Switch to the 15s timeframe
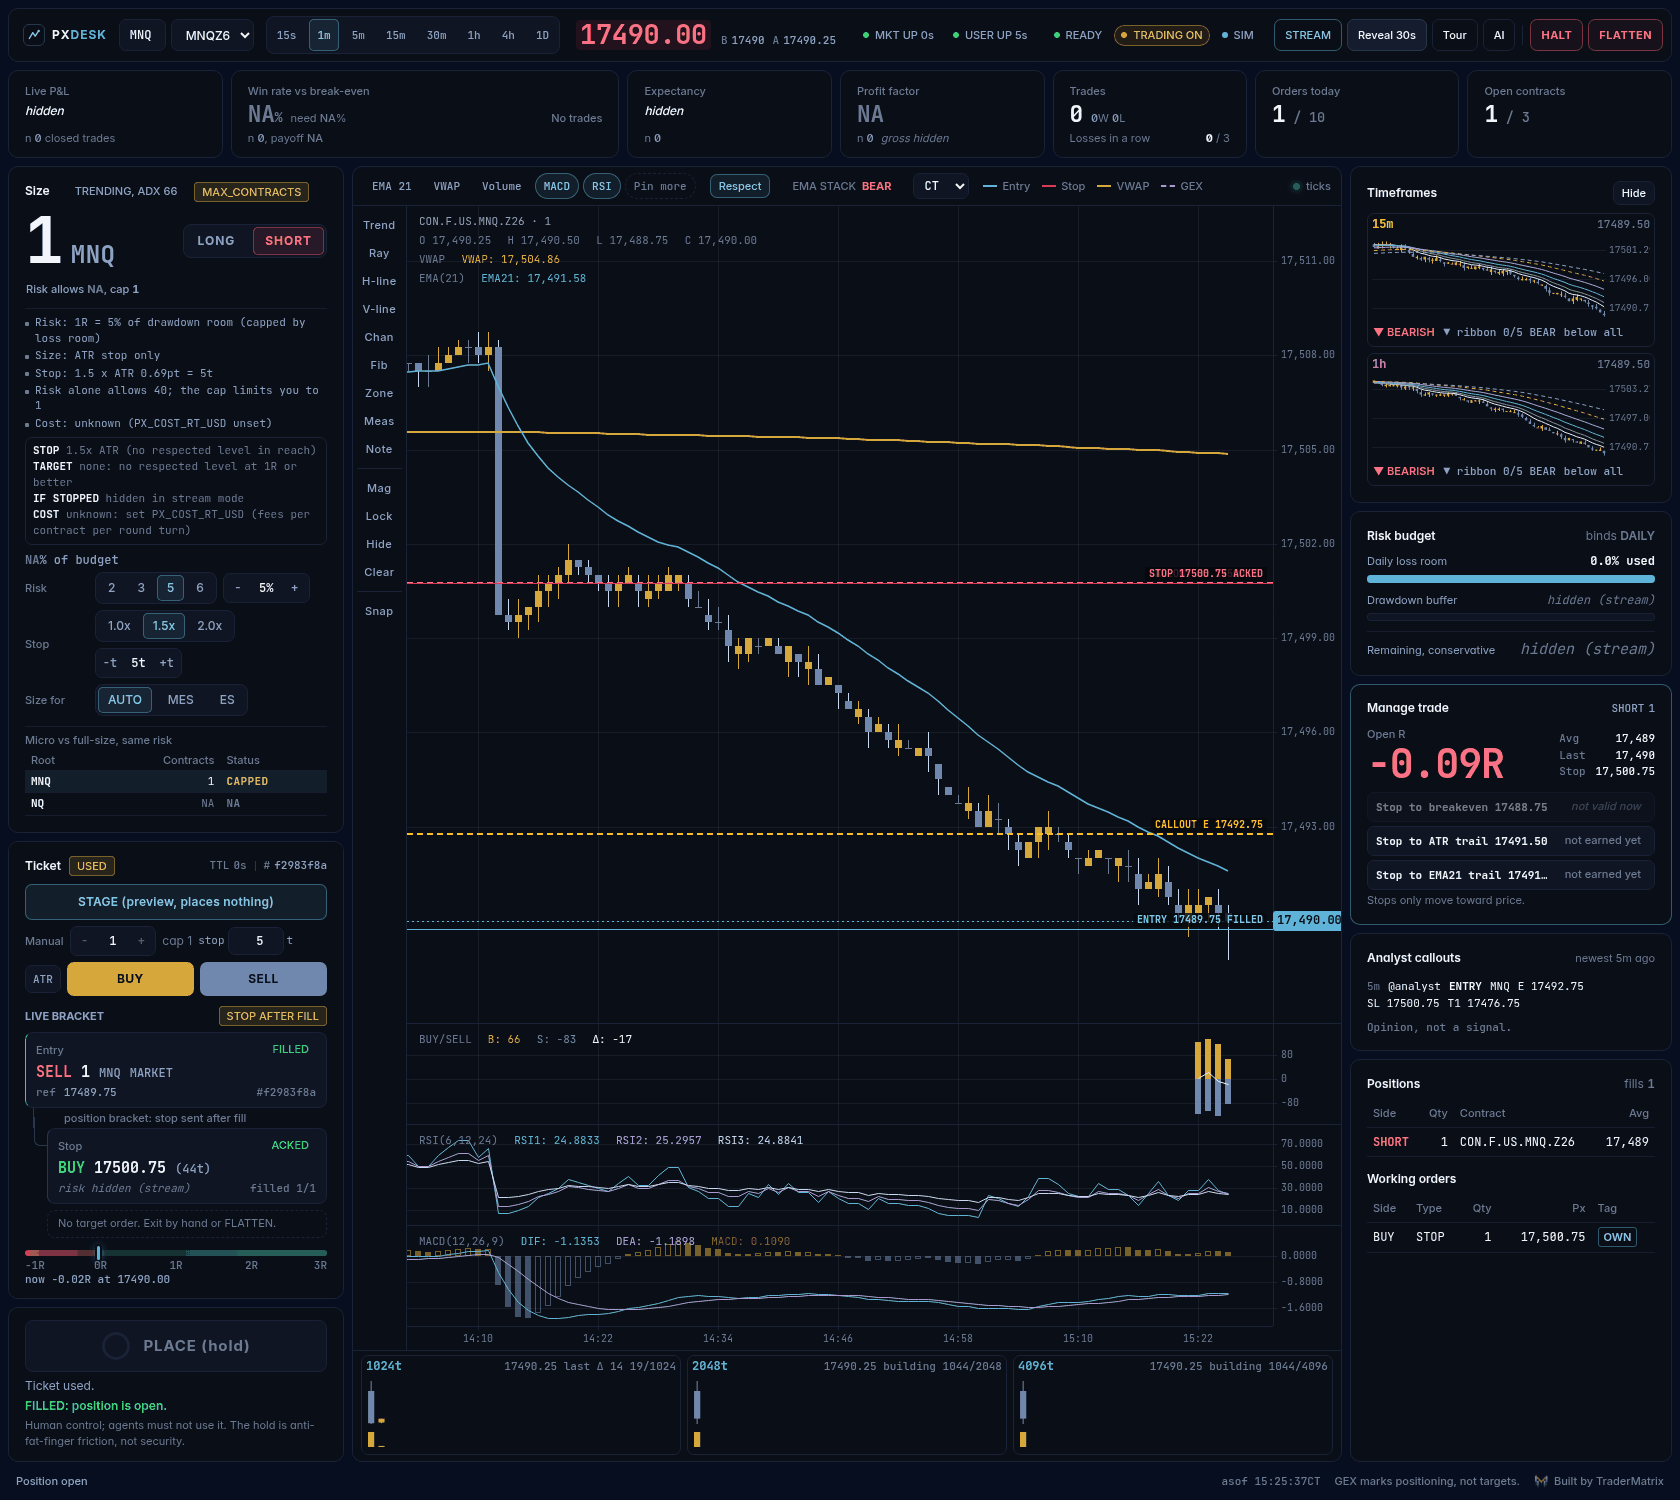The height and width of the screenshot is (1500, 1680). [x=287, y=35]
